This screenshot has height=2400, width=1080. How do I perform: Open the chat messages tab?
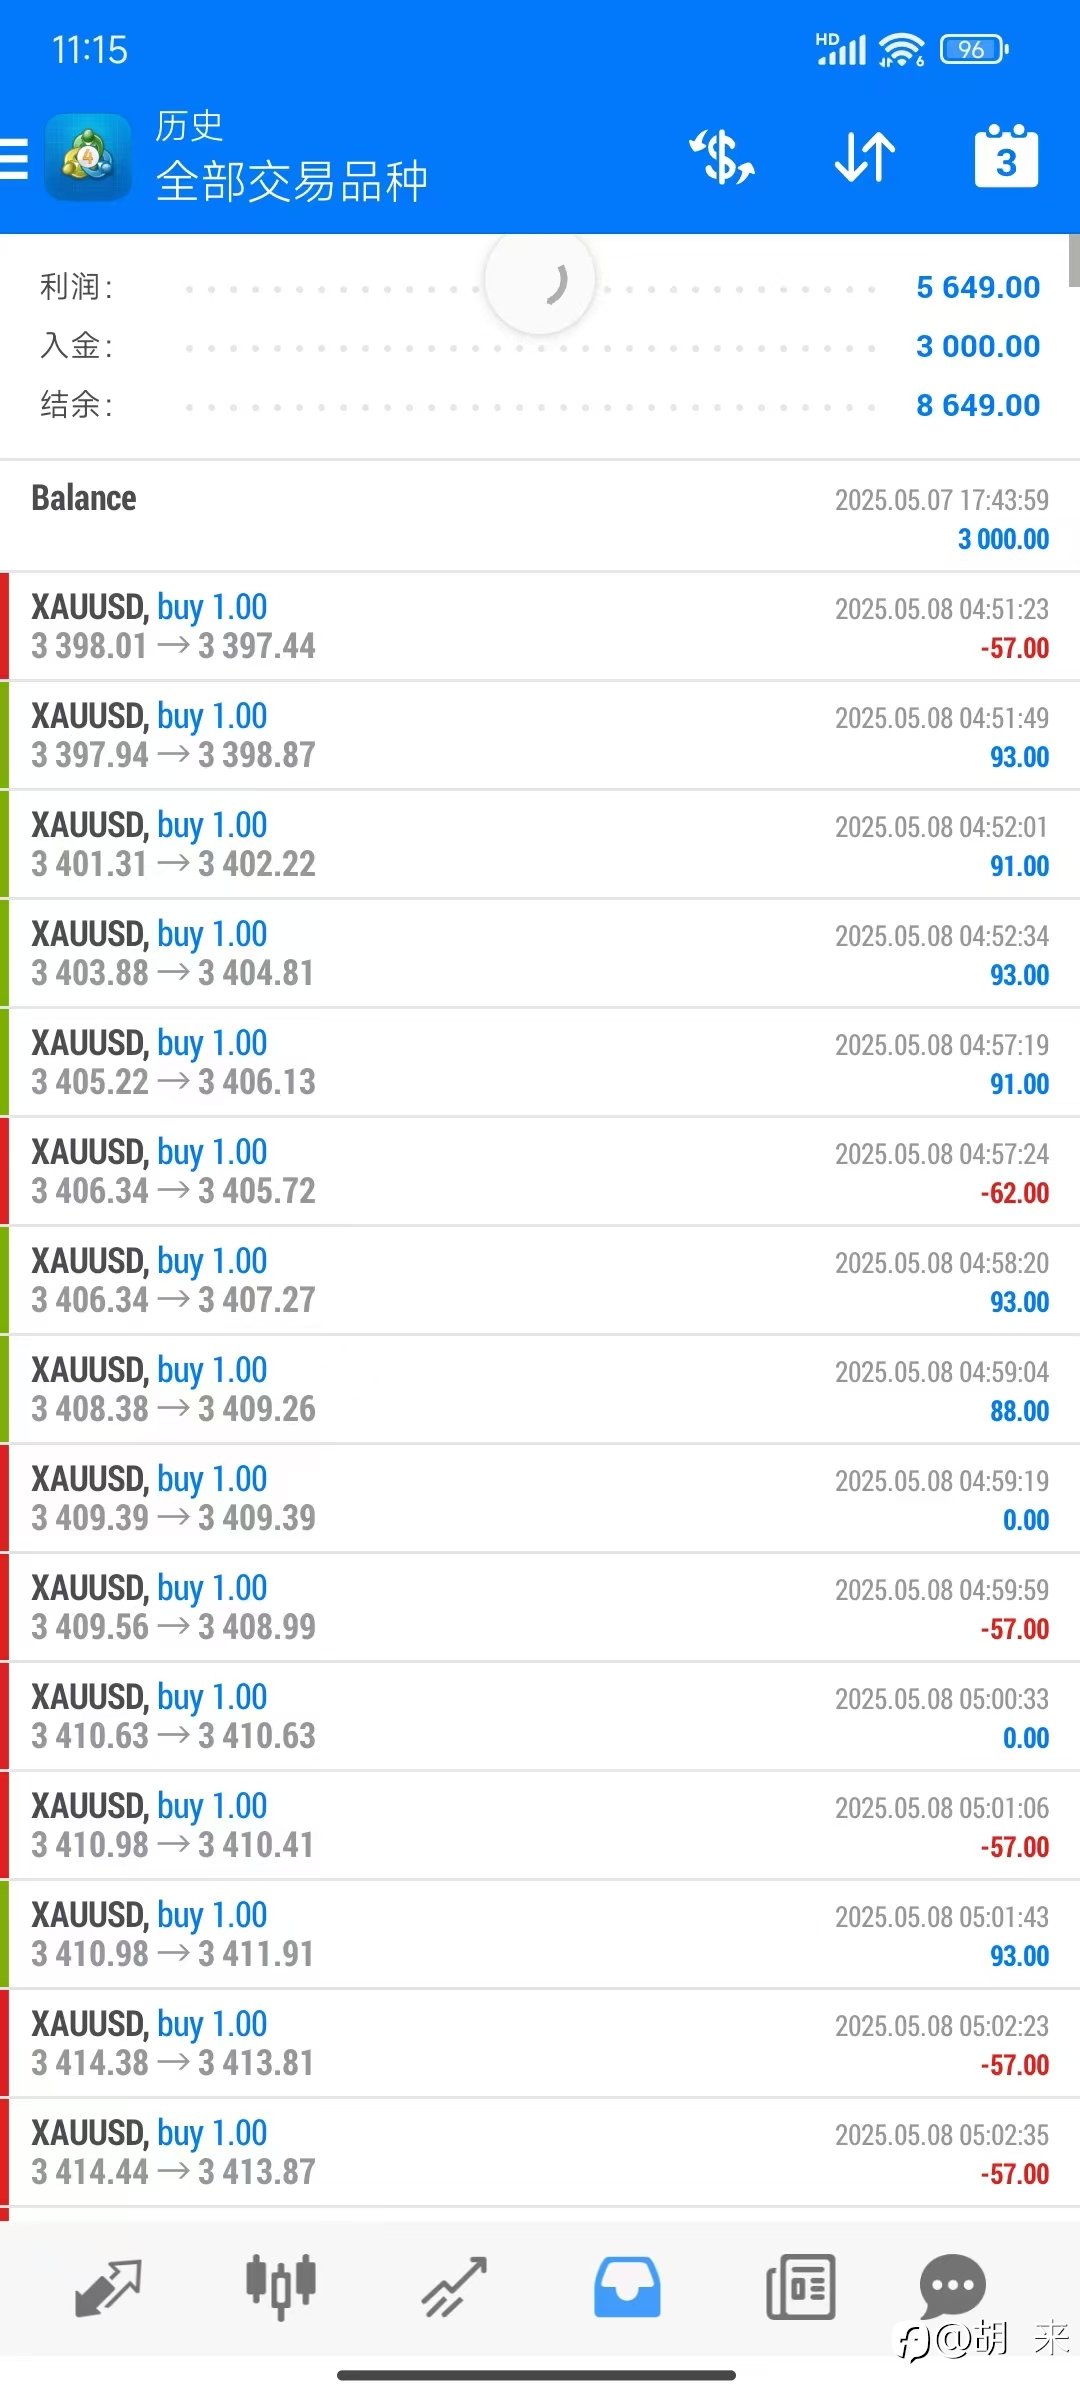[952, 2288]
